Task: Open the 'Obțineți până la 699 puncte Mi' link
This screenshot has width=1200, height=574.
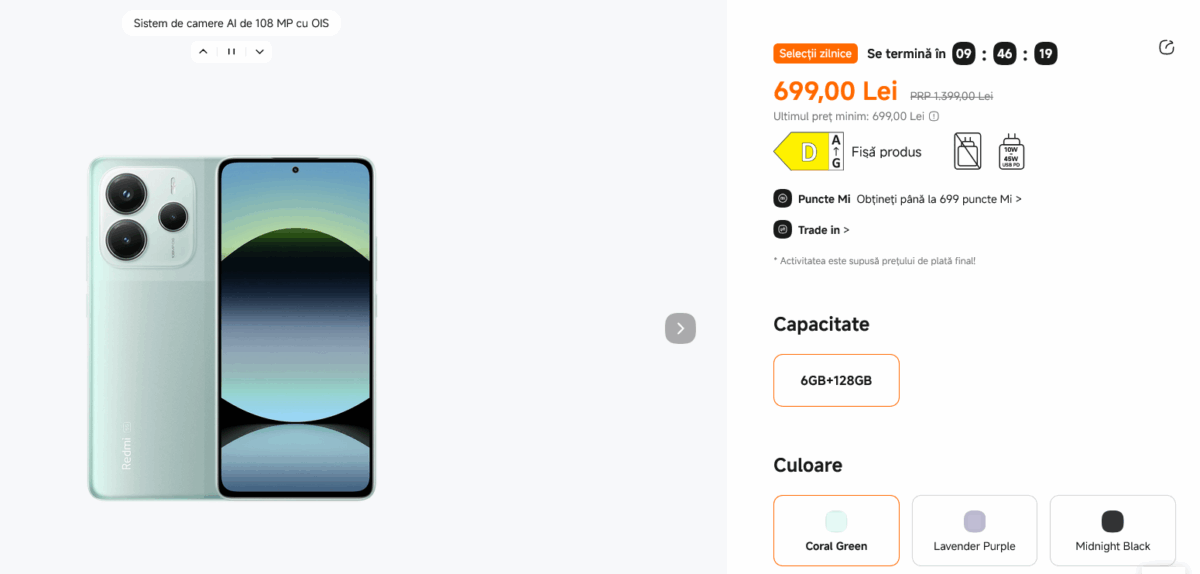Action: (x=939, y=199)
